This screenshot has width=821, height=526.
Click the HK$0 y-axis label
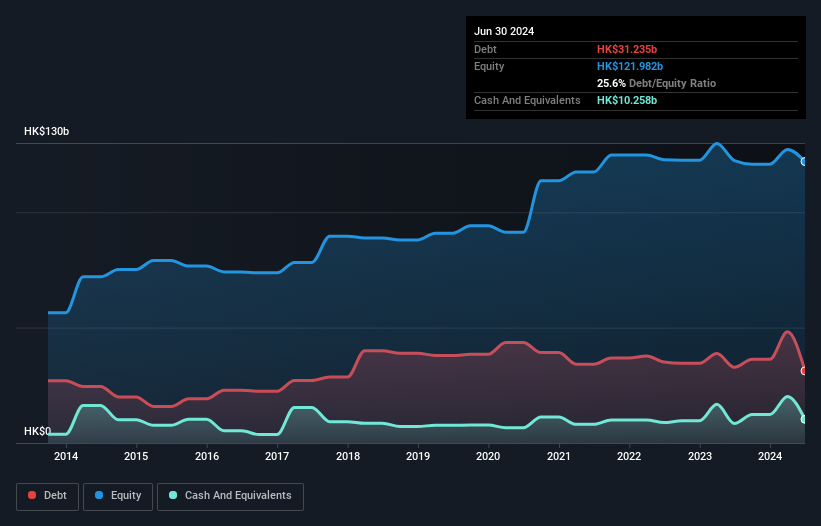[38, 431]
